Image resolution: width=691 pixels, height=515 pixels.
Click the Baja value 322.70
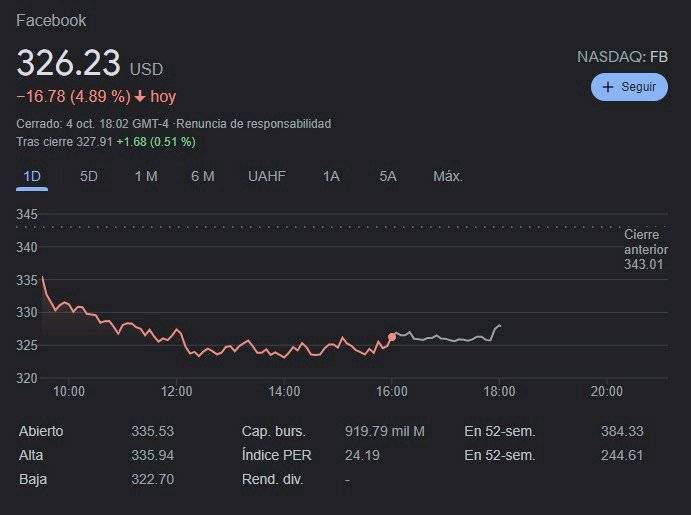pos(152,479)
